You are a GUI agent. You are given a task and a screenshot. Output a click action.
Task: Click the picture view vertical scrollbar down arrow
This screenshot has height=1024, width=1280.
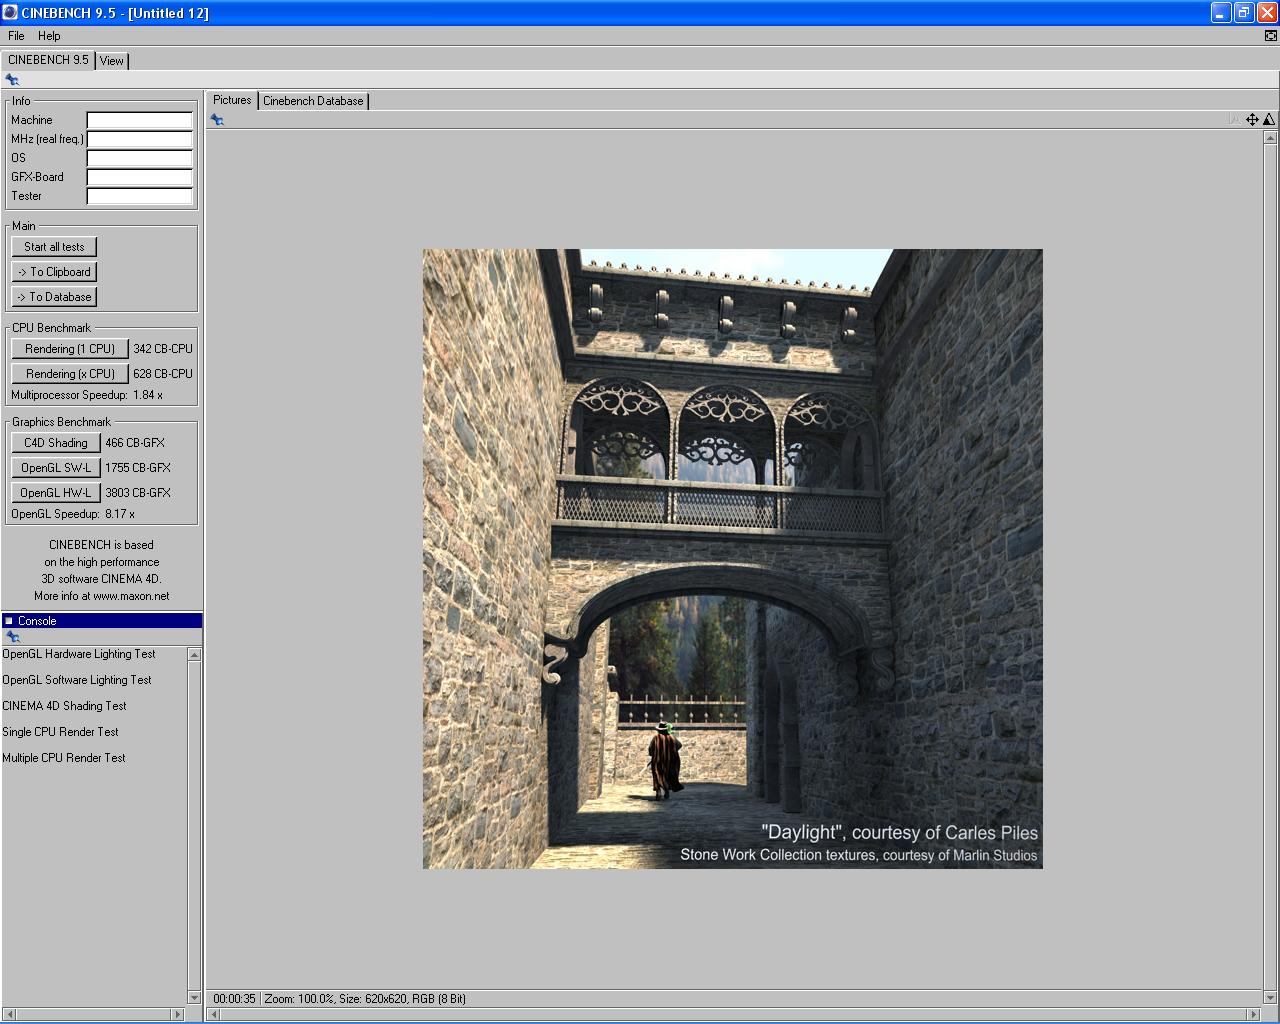(1270, 997)
